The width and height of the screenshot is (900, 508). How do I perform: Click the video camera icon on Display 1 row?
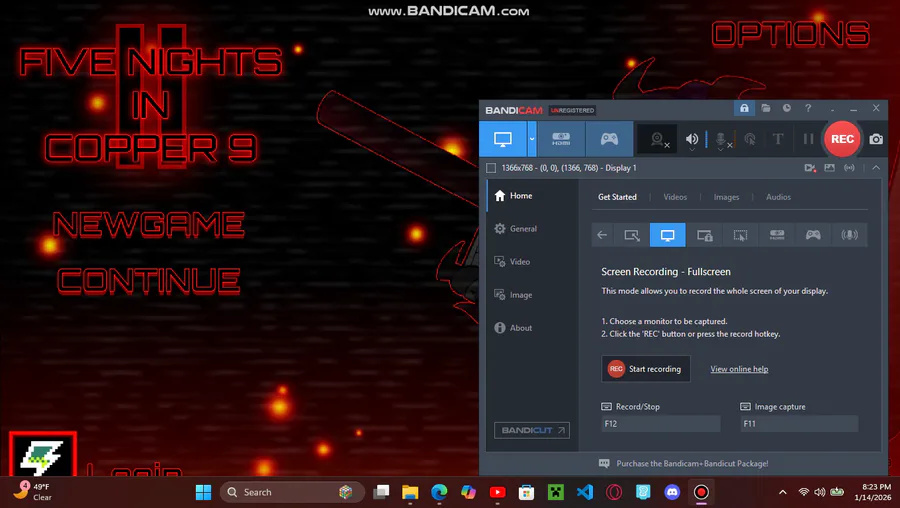click(x=810, y=168)
